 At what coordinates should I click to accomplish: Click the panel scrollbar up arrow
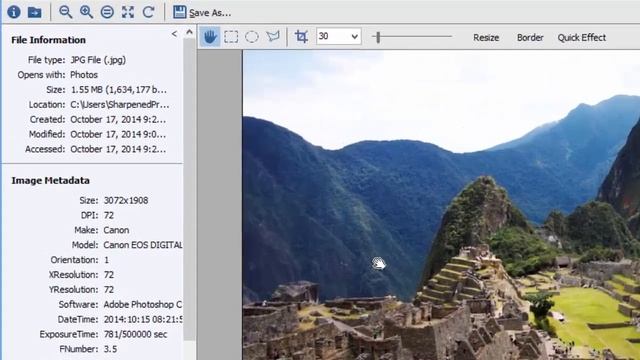[x=189, y=31]
